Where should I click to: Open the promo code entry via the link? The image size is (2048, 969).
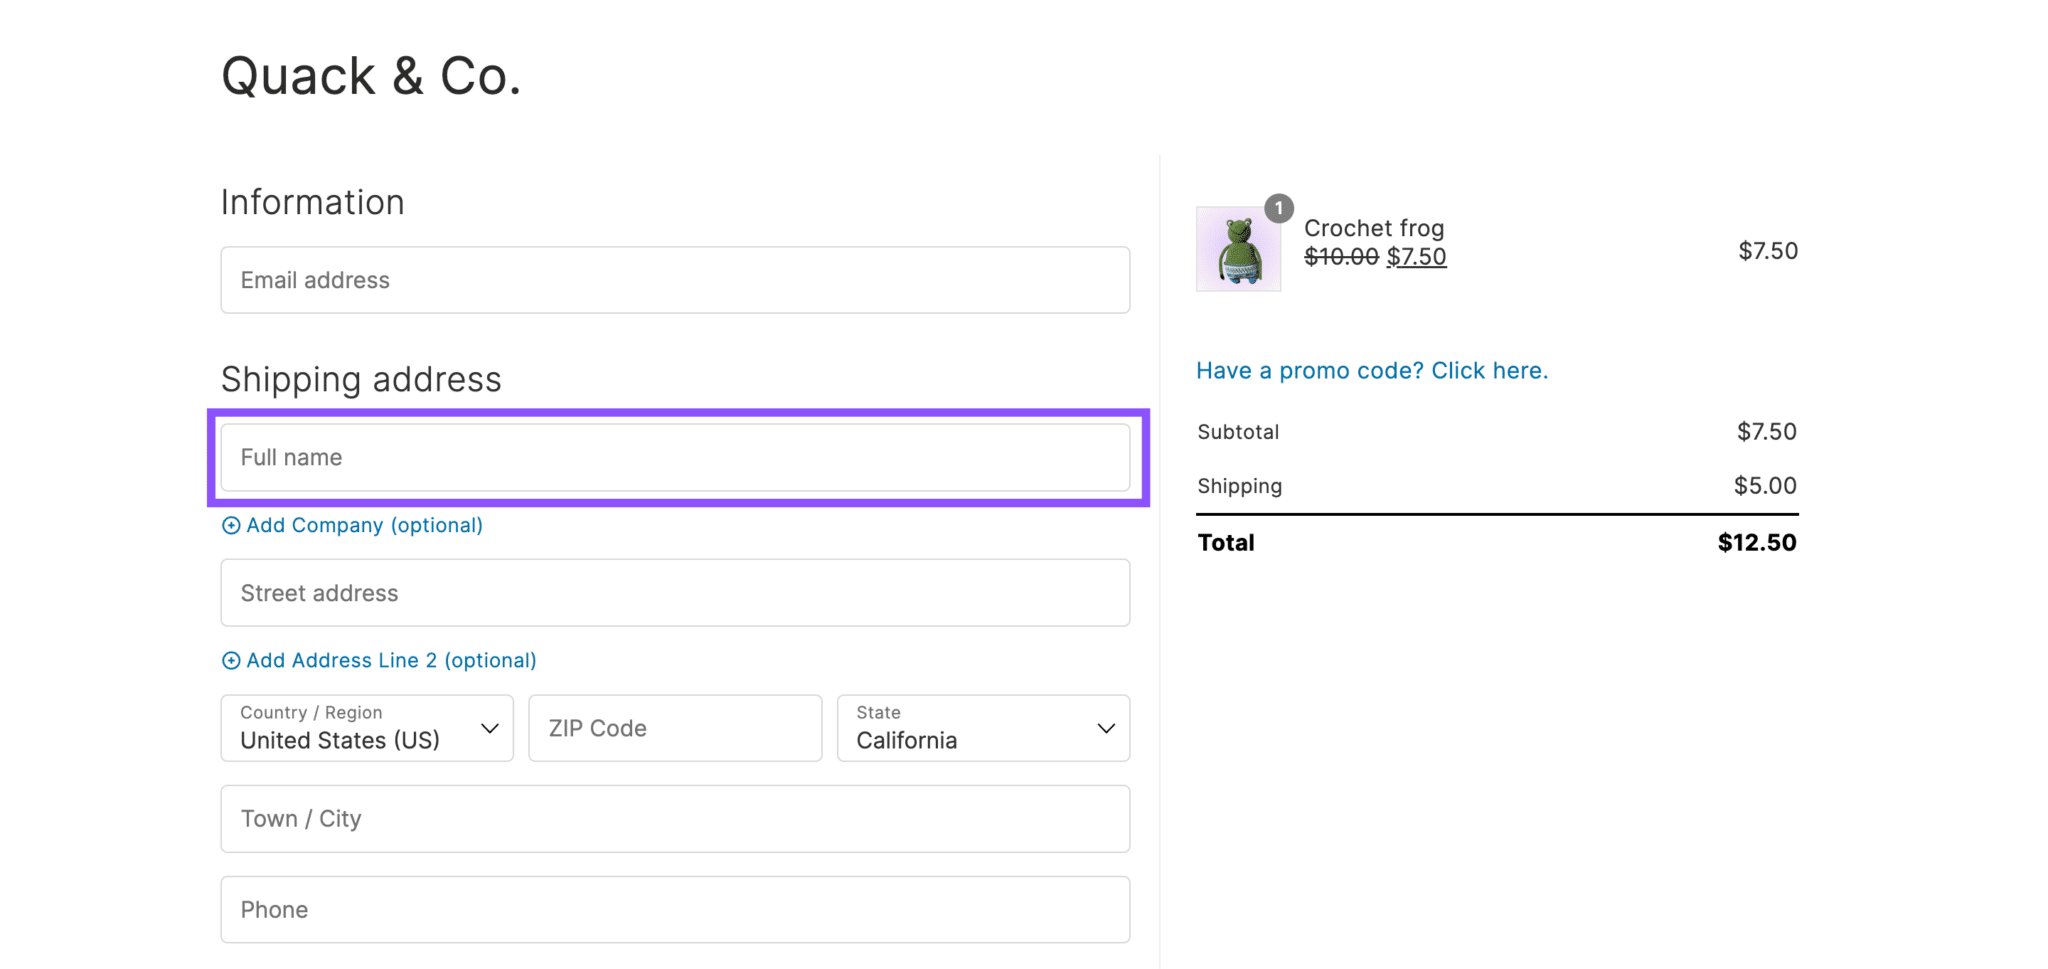coord(1371,370)
